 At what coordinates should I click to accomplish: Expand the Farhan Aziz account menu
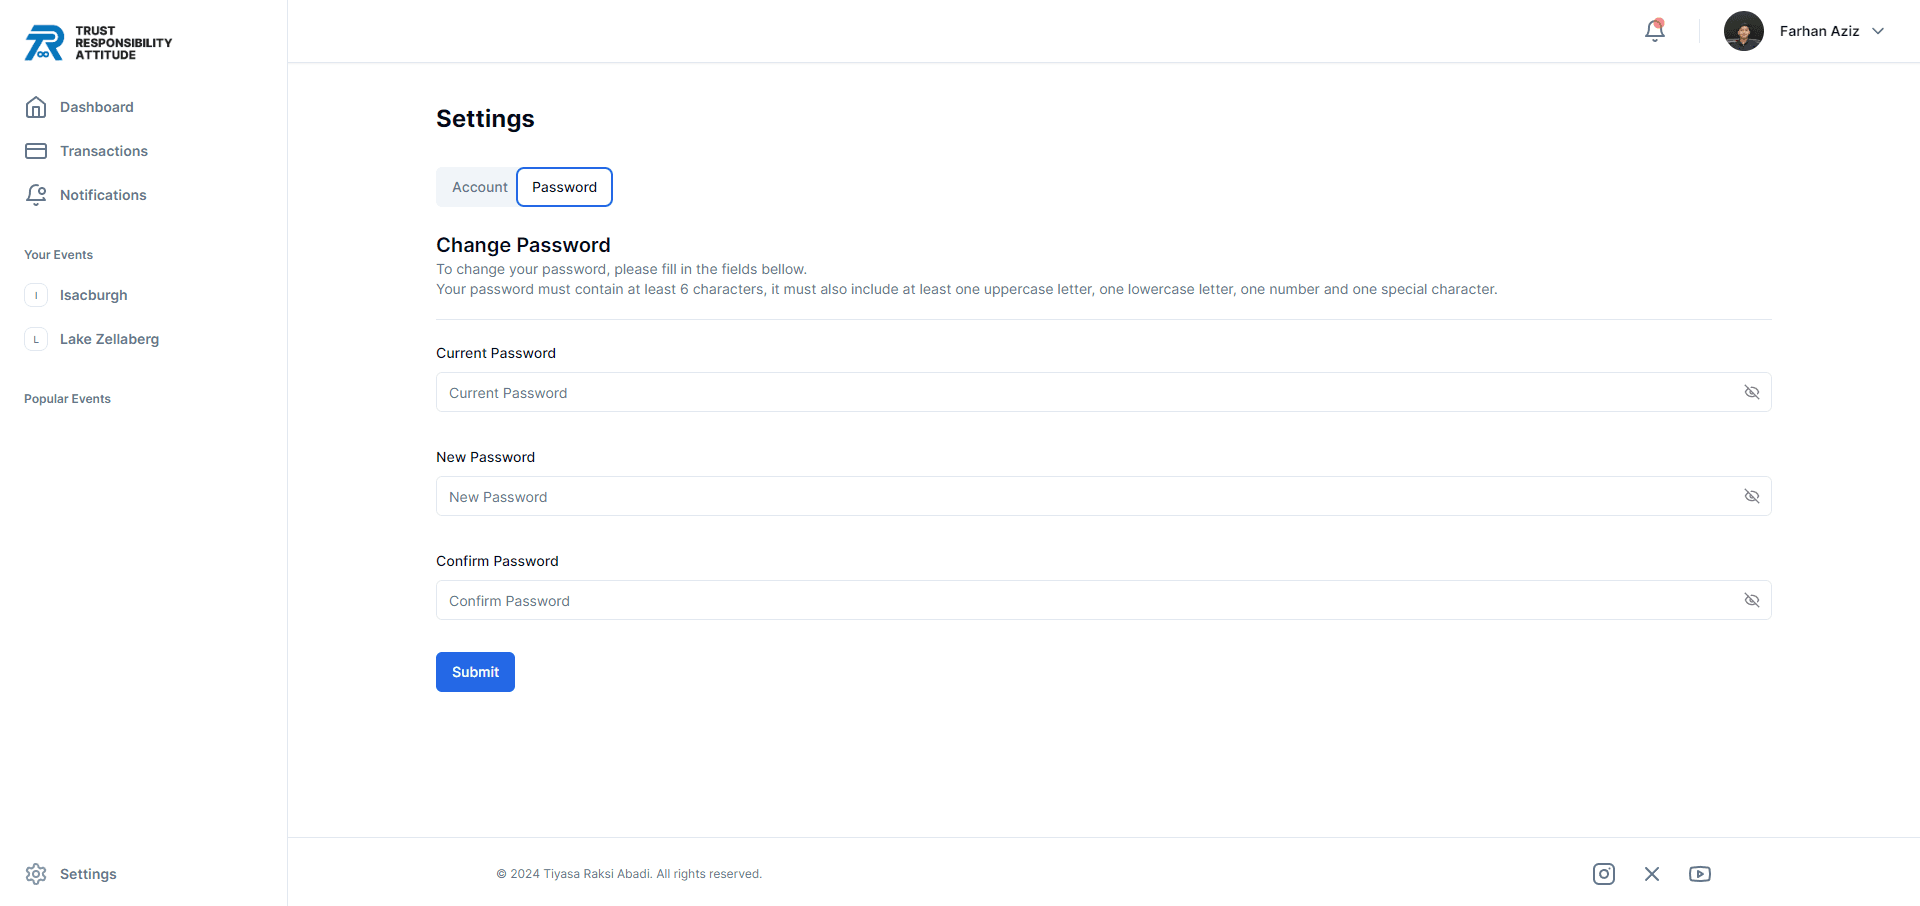tap(1881, 31)
